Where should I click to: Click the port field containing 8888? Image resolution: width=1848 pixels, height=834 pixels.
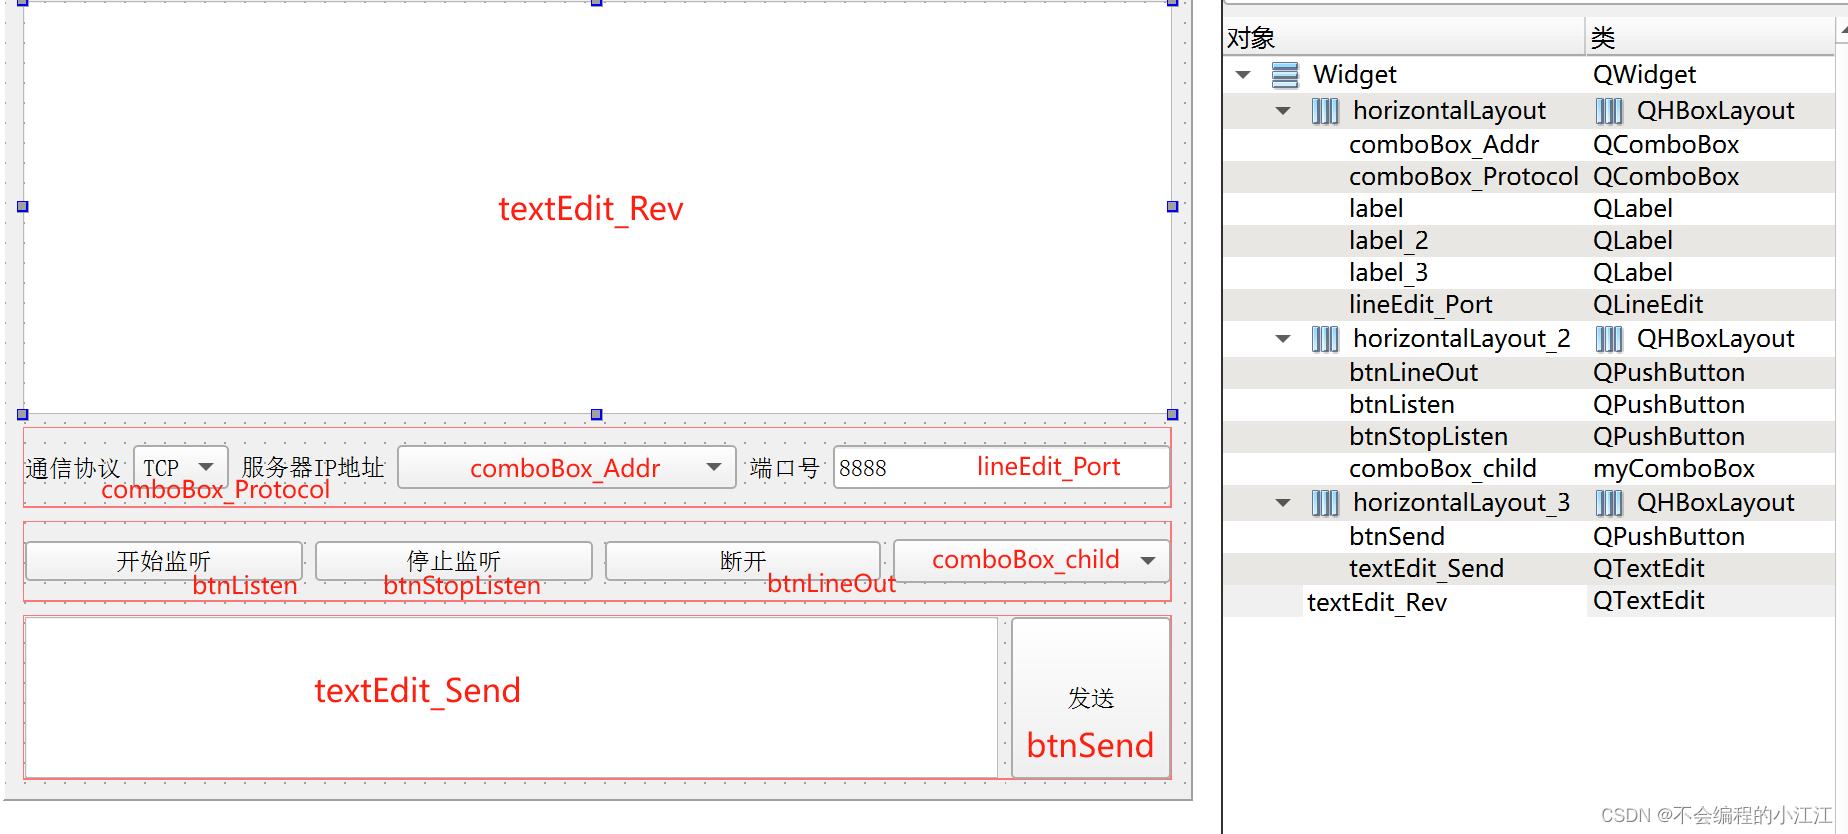point(1002,467)
